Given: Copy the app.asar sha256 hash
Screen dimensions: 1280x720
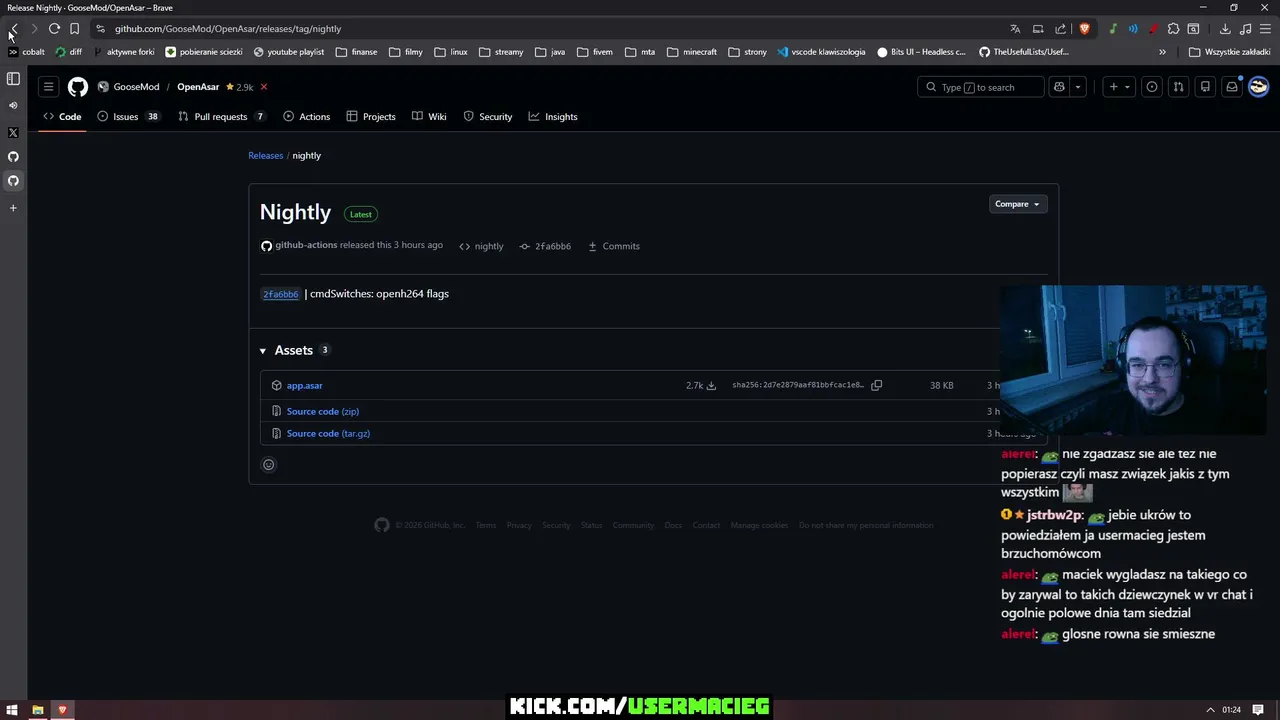Looking at the screenshot, I should (877, 385).
